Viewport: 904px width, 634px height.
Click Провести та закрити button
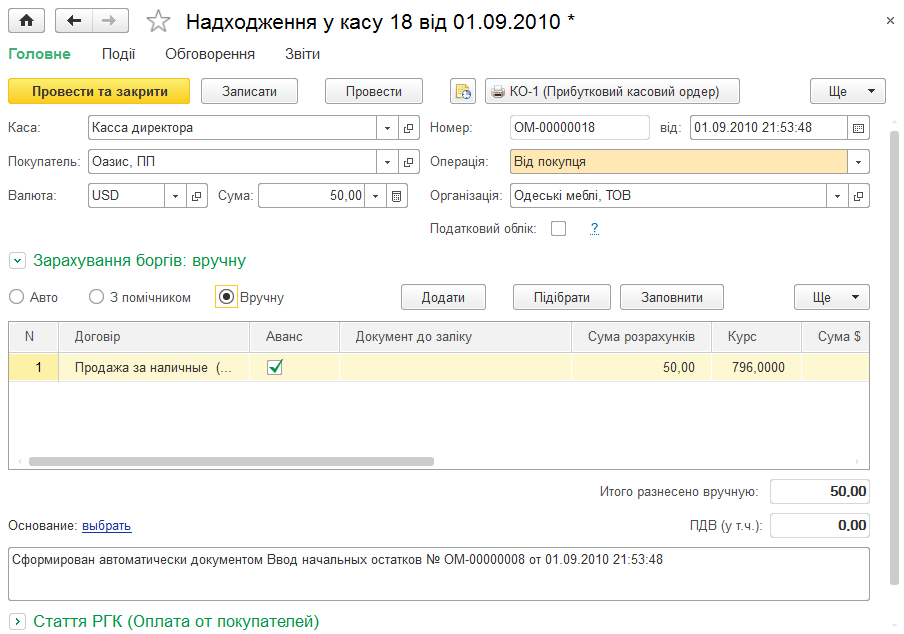tap(99, 91)
